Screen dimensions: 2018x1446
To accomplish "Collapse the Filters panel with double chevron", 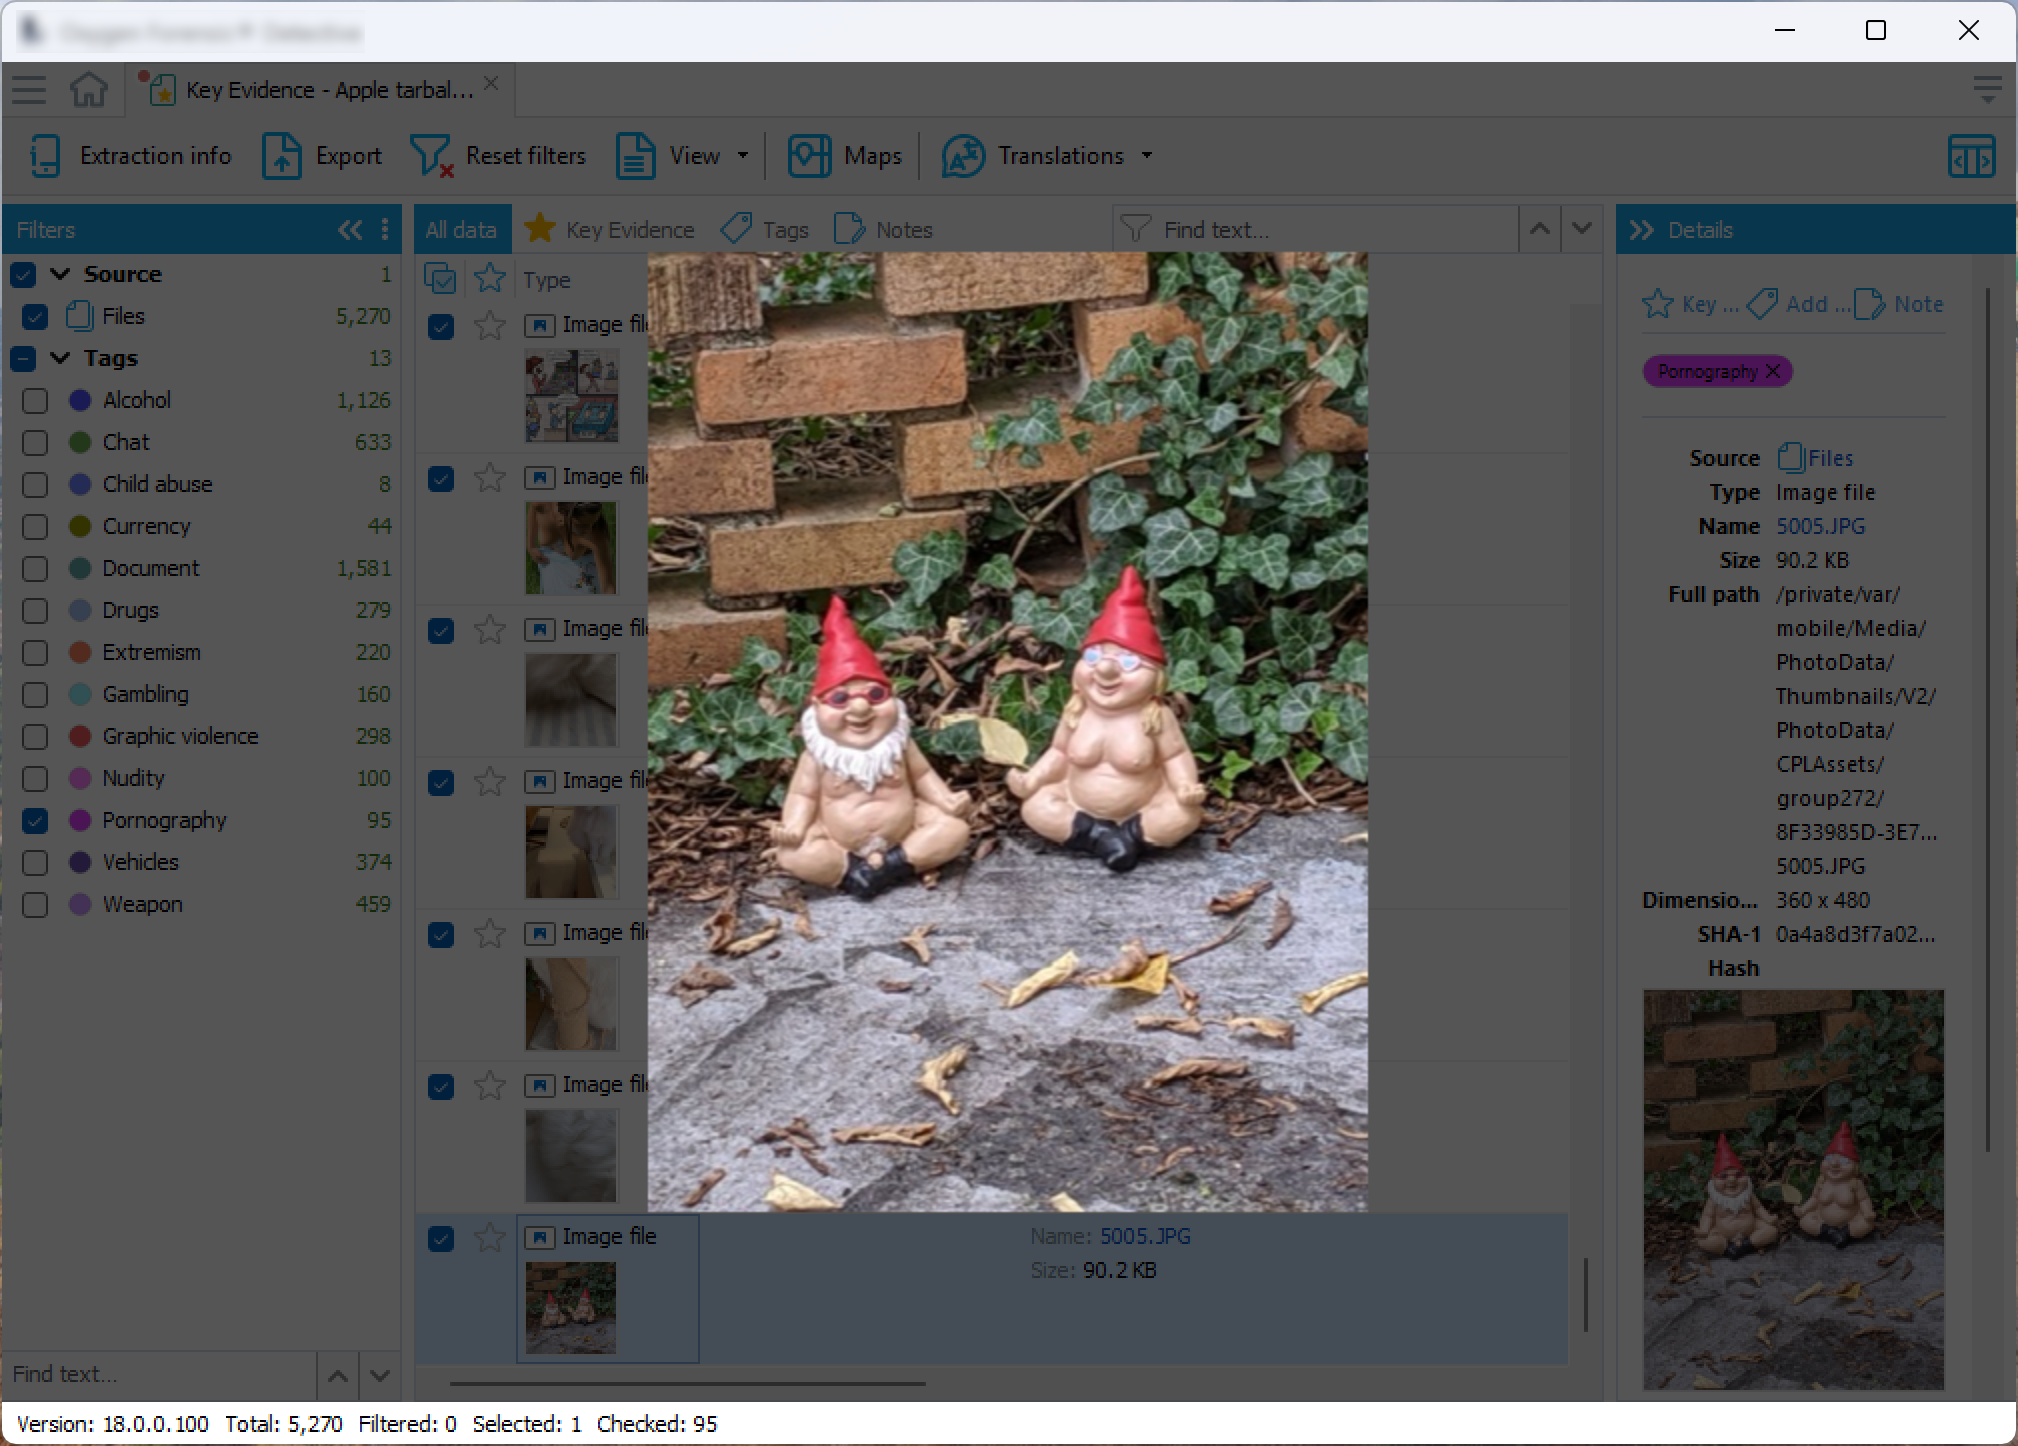I will click(349, 230).
